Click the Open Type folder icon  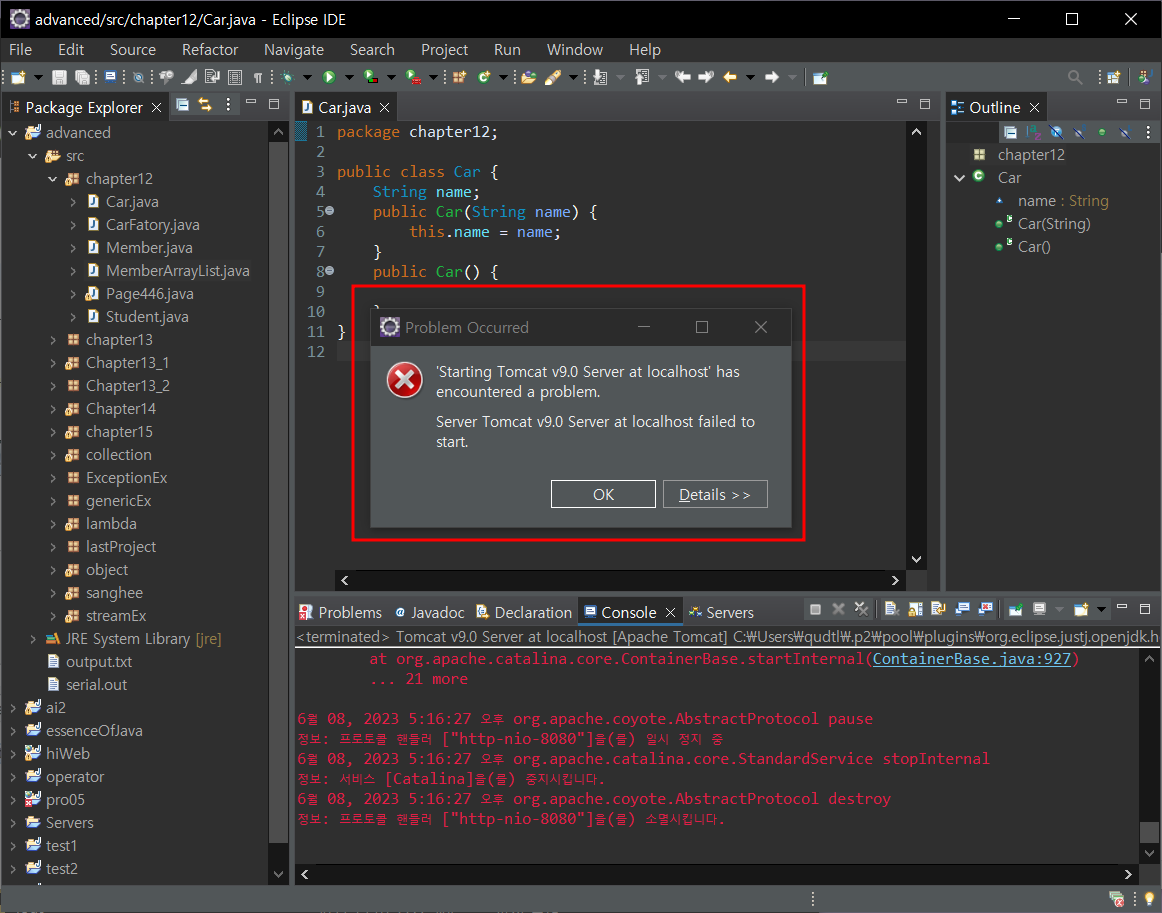click(x=528, y=77)
